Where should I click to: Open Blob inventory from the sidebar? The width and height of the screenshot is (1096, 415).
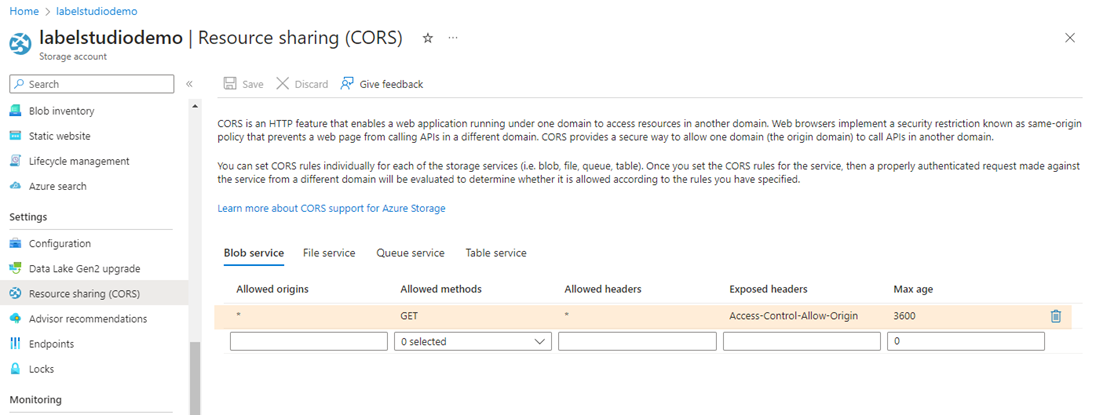click(x=61, y=111)
